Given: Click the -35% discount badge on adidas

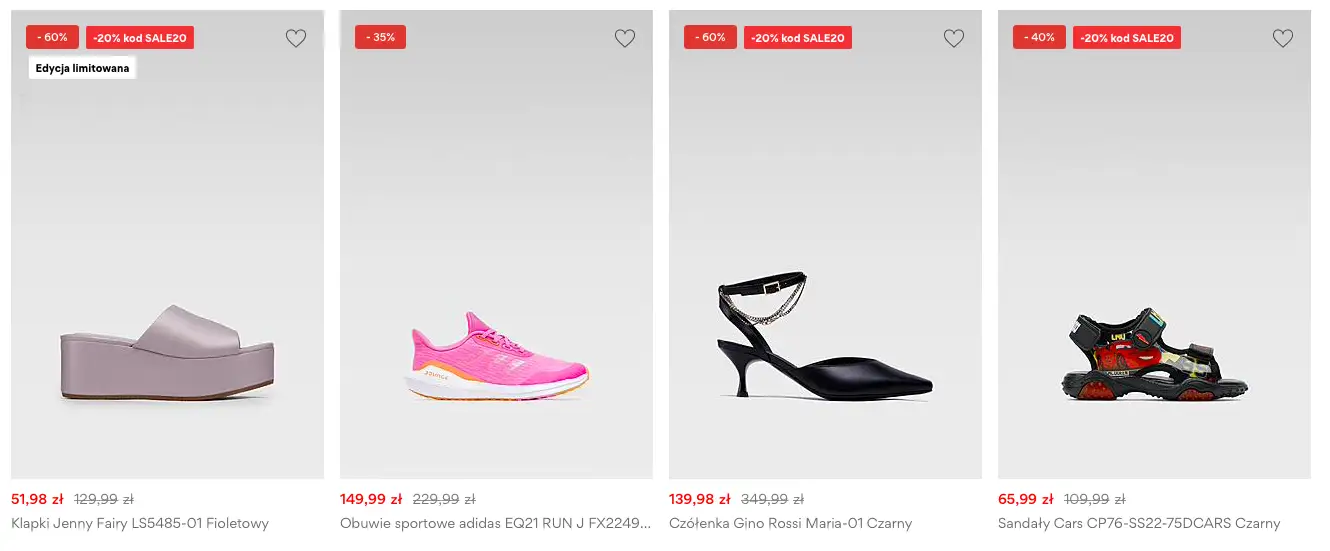Looking at the screenshot, I should tap(380, 37).
